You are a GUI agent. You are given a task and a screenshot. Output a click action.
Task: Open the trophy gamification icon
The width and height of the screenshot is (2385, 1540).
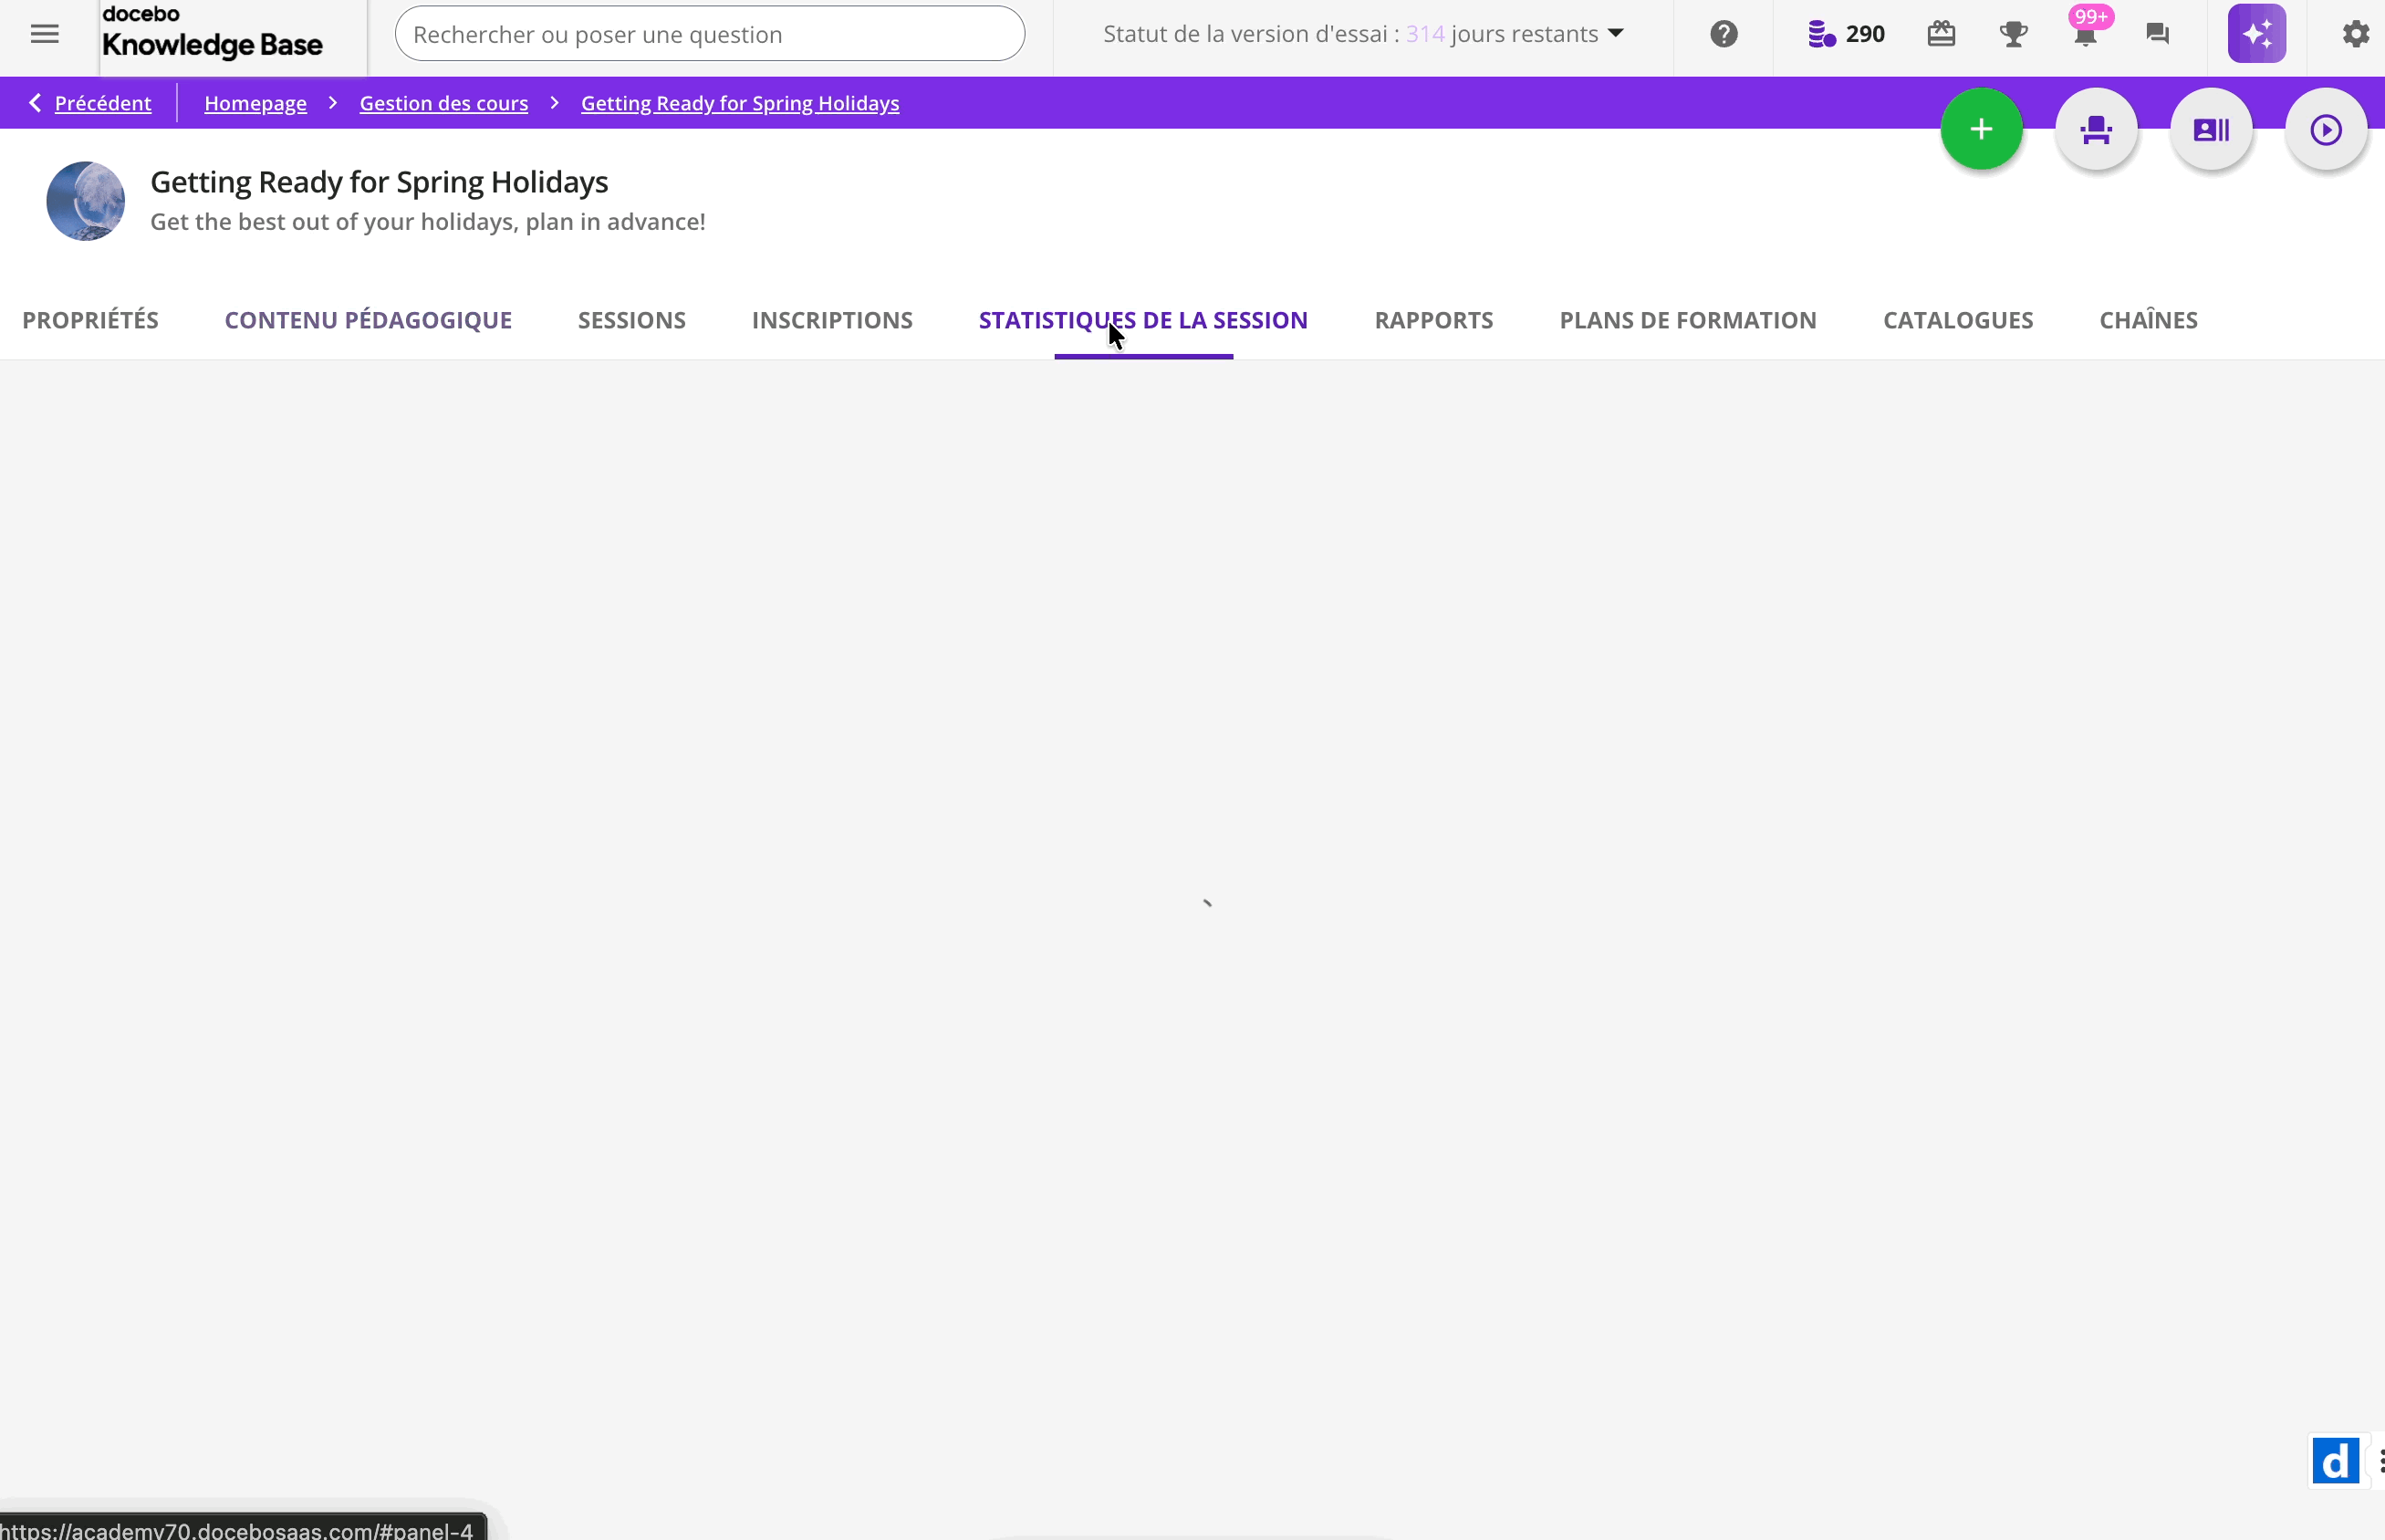tap(2013, 34)
